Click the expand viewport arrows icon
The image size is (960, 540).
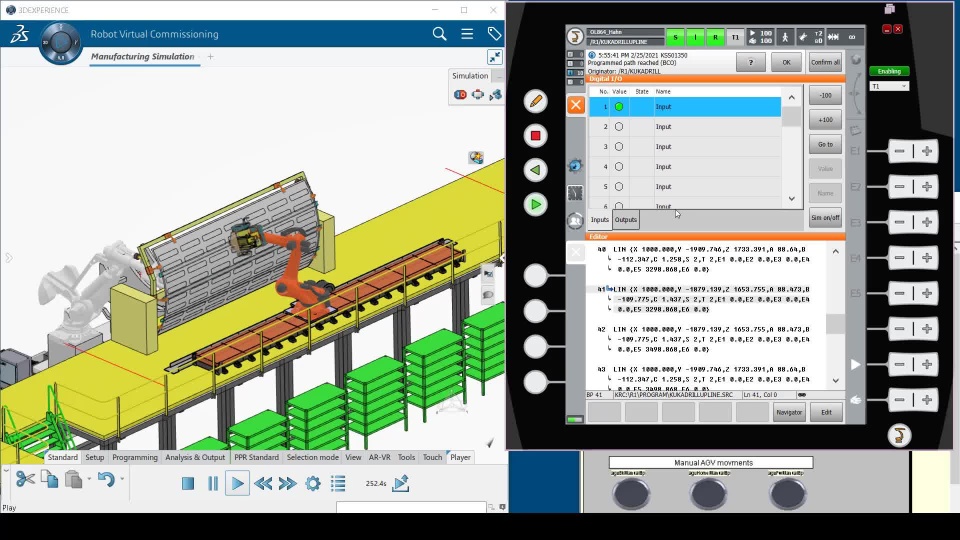(x=495, y=57)
